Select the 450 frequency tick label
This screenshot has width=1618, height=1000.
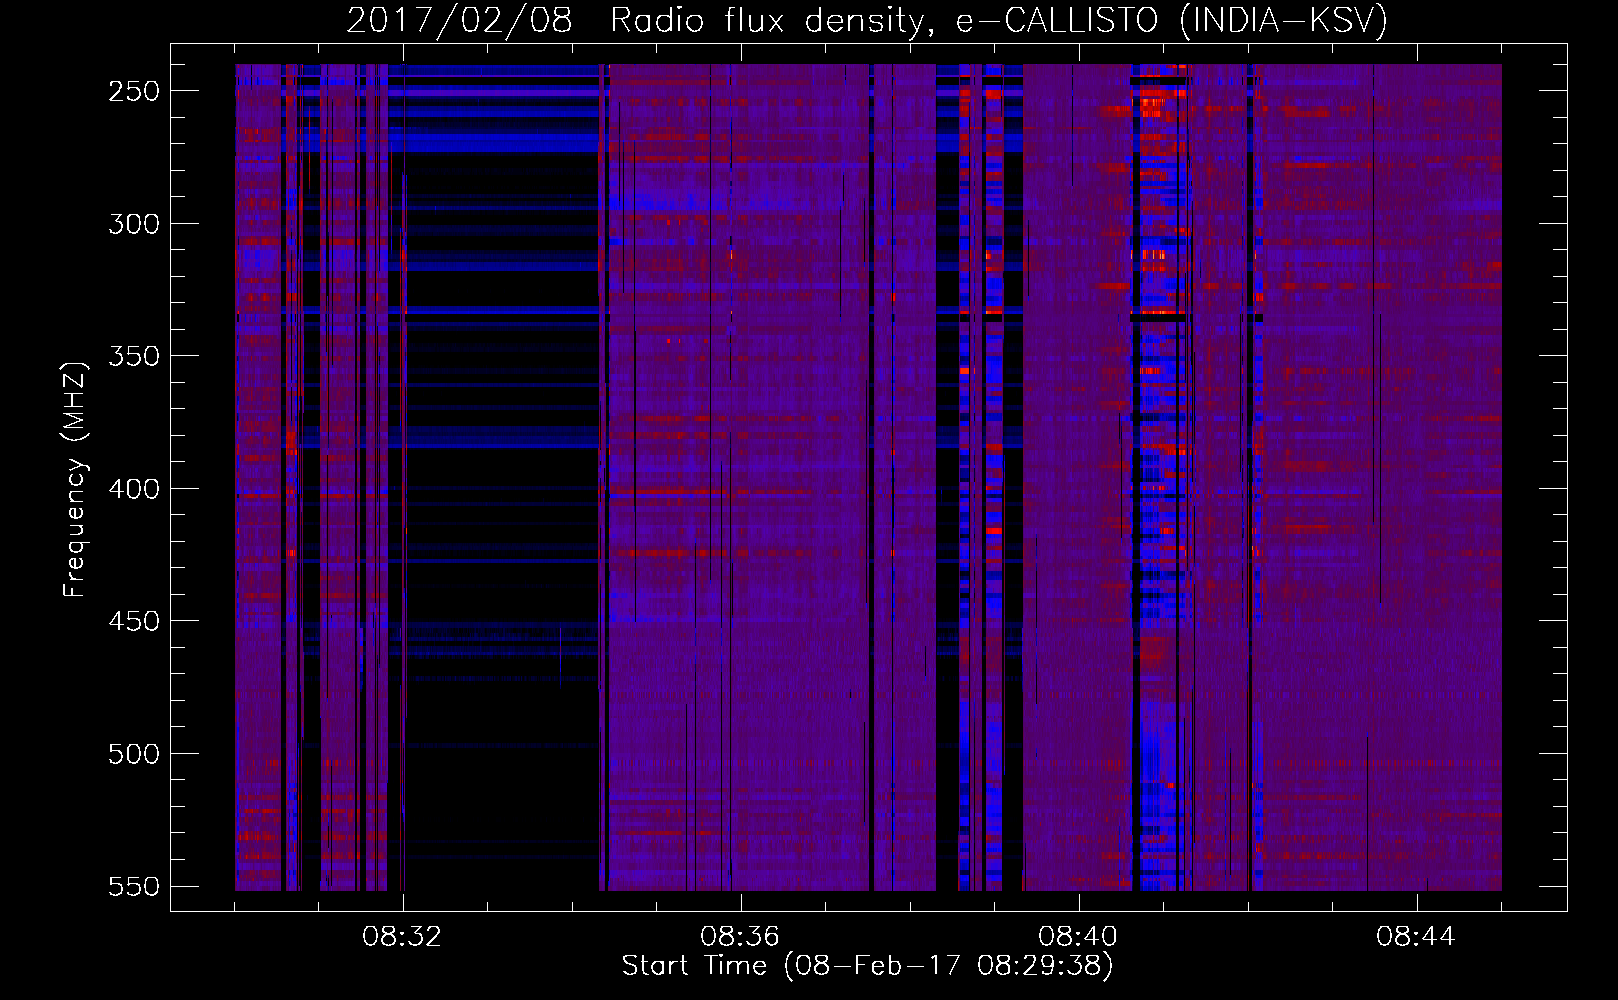click(134, 621)
